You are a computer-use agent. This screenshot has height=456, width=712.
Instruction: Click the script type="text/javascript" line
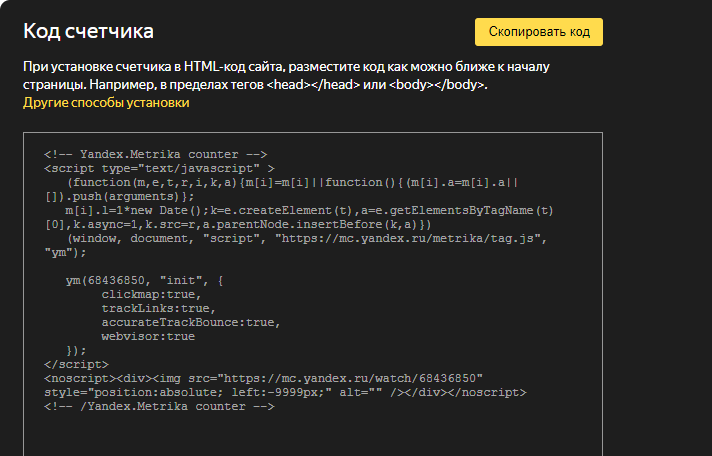click(x=159, y=169)
